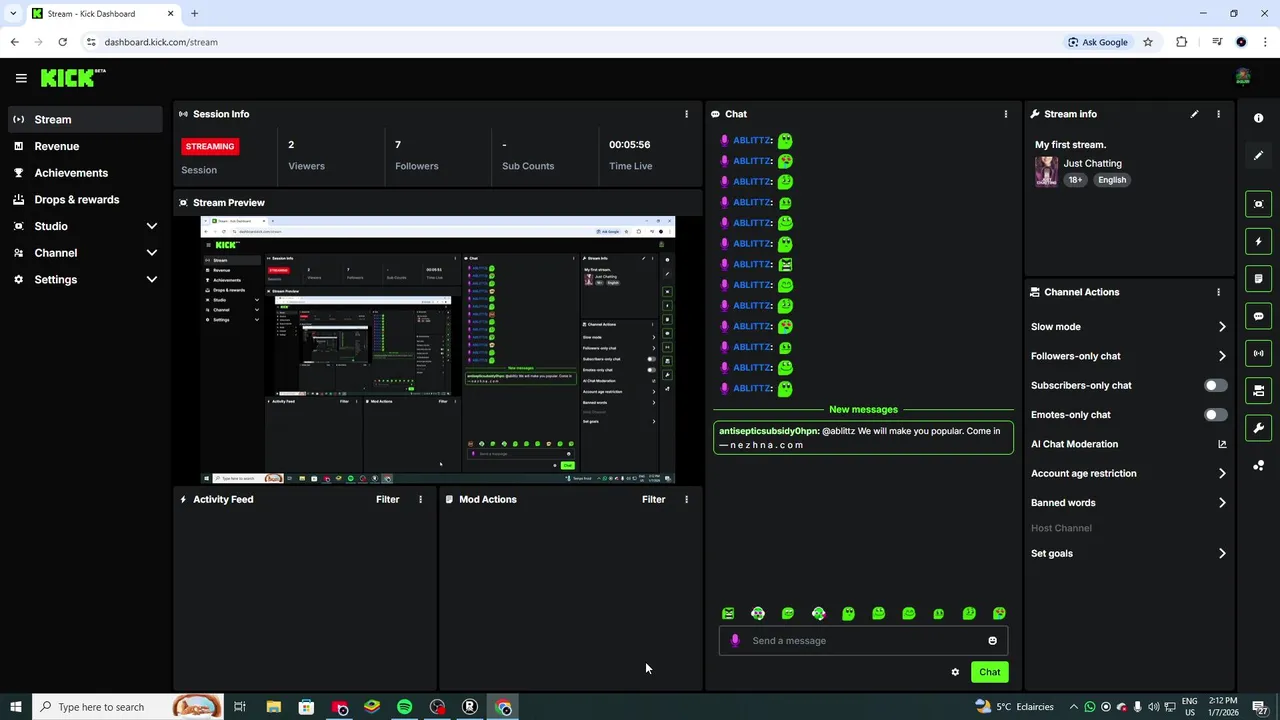Click antisepticsubsidy0hpn username in chat

pos(768,431)
